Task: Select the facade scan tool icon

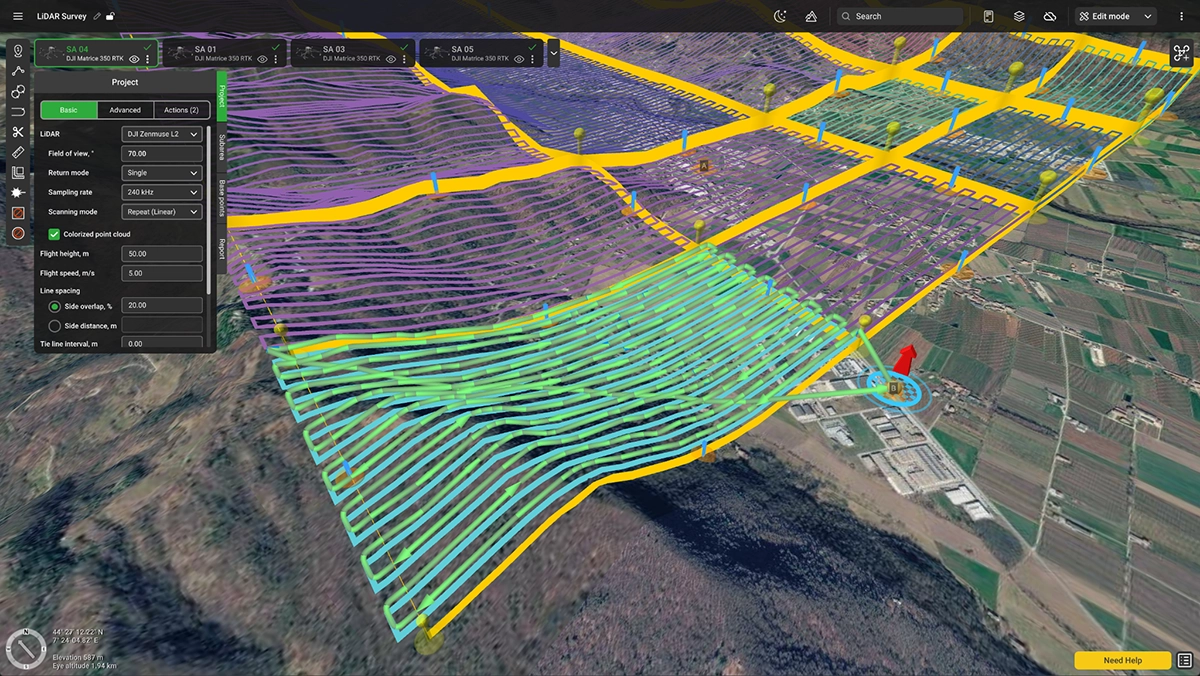Action: (18, 172)
